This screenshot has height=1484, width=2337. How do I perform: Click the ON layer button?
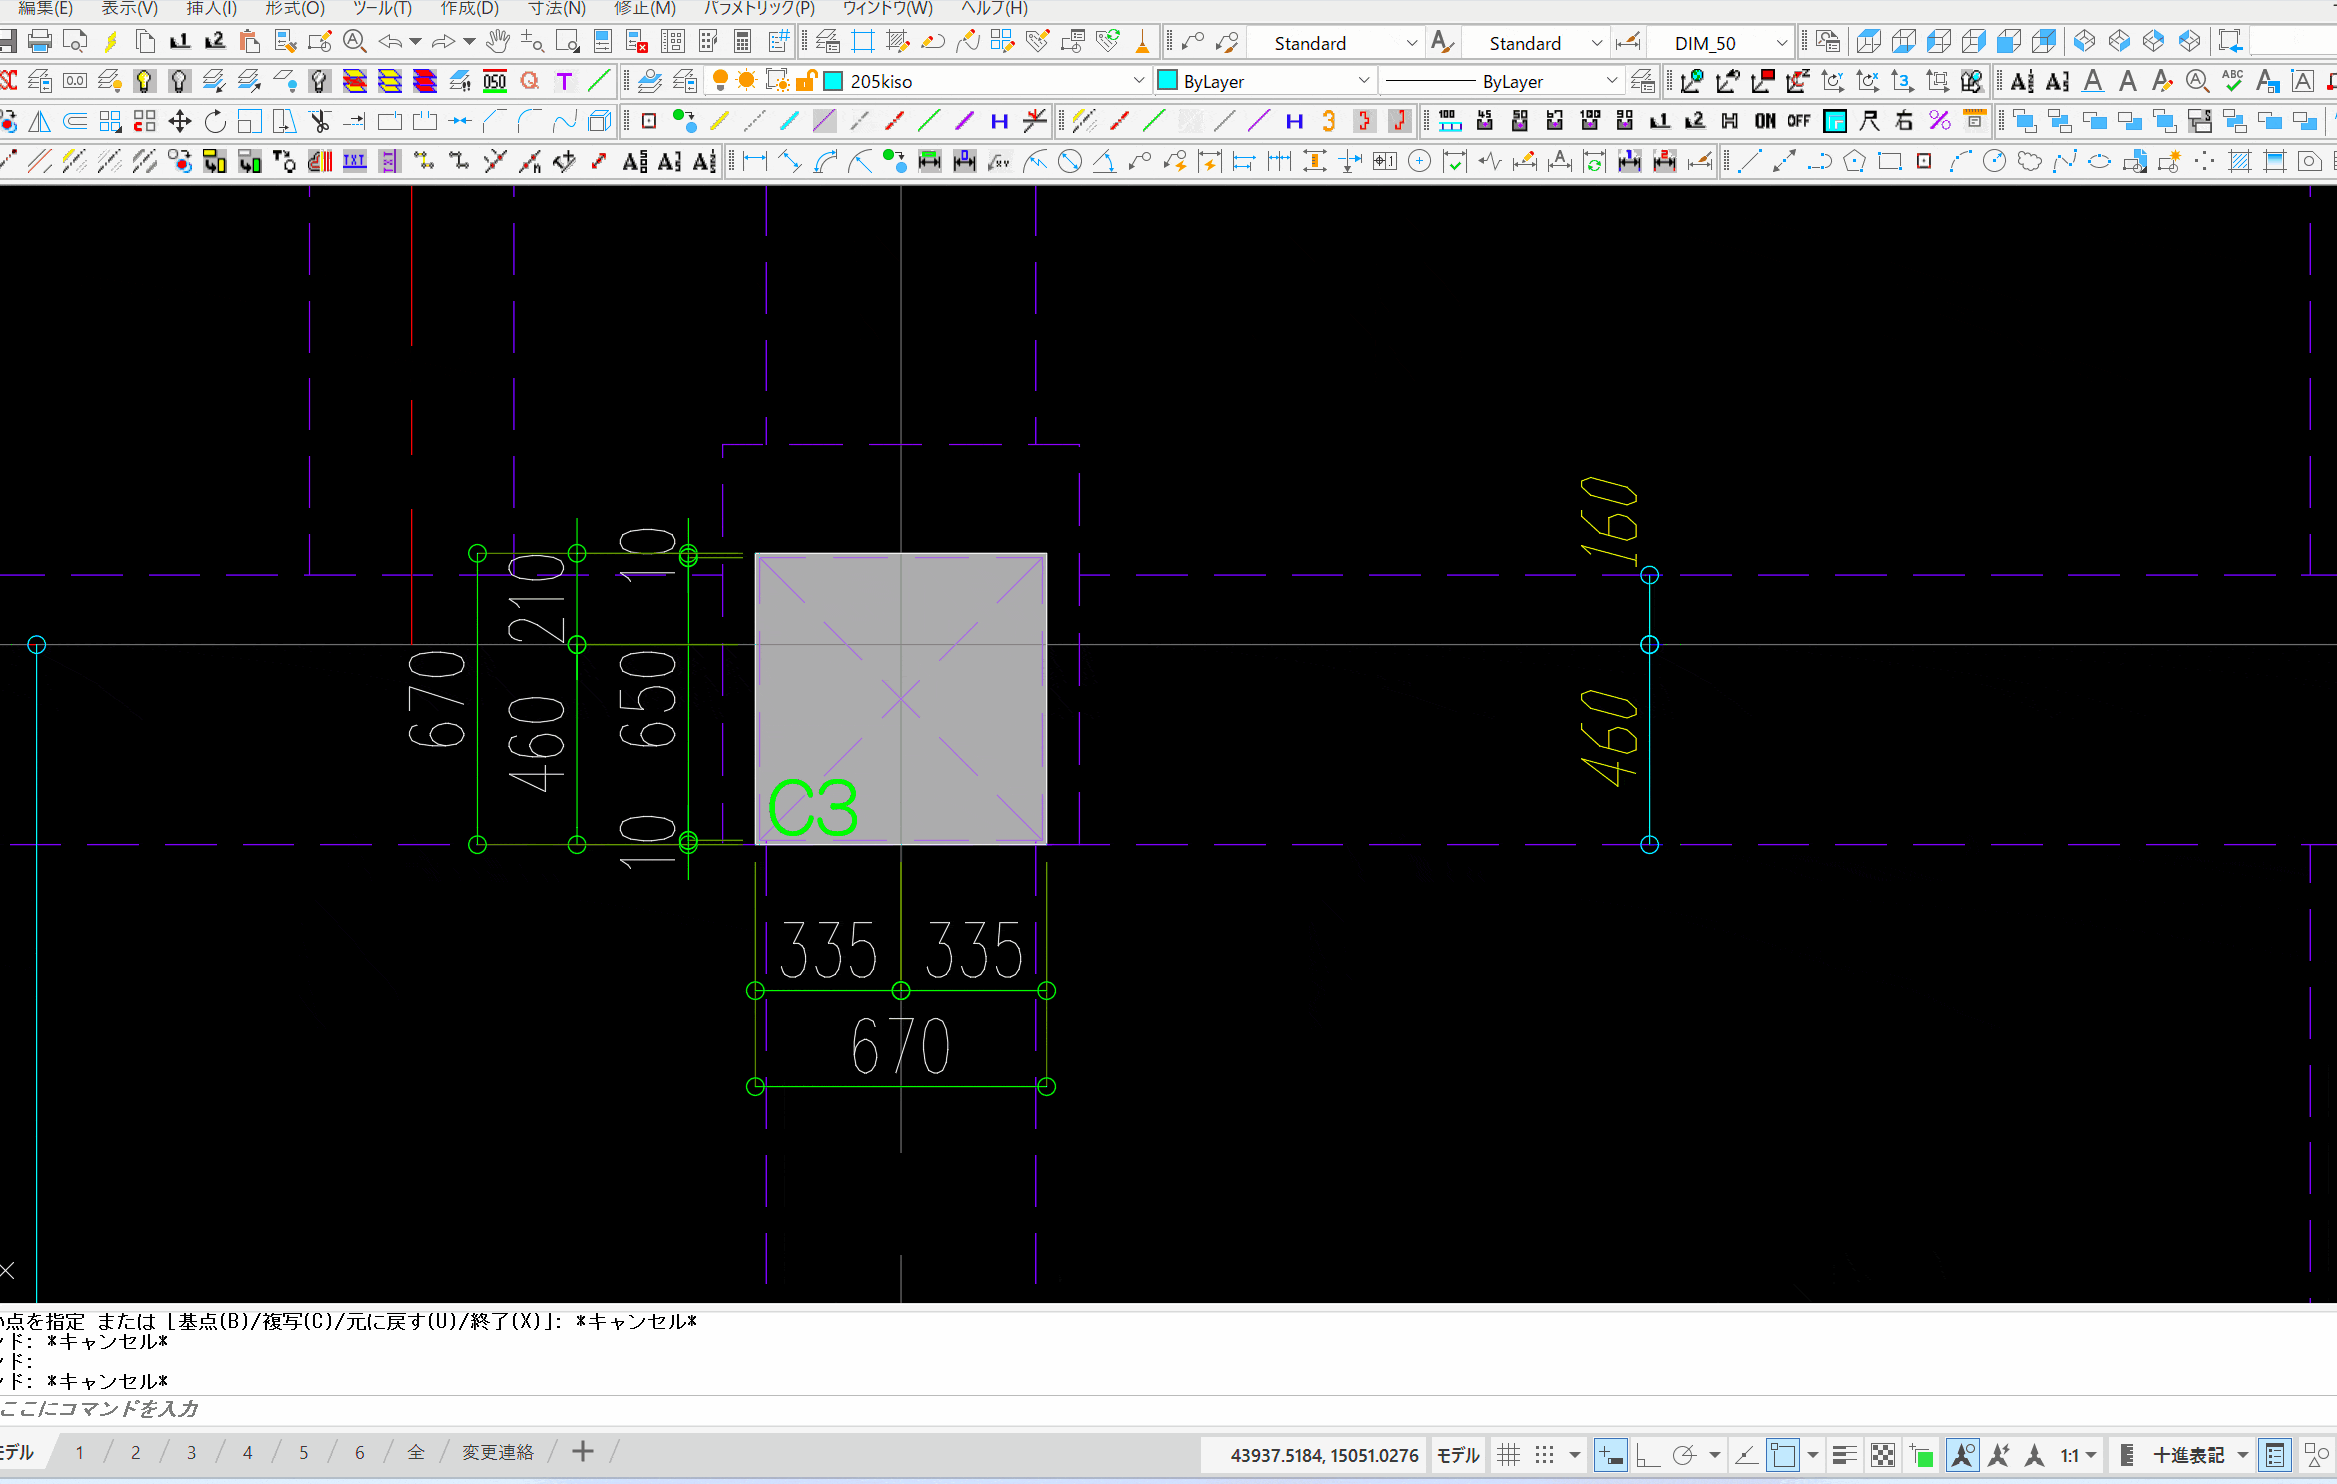pyautogui.click(x=1765, y=122)
